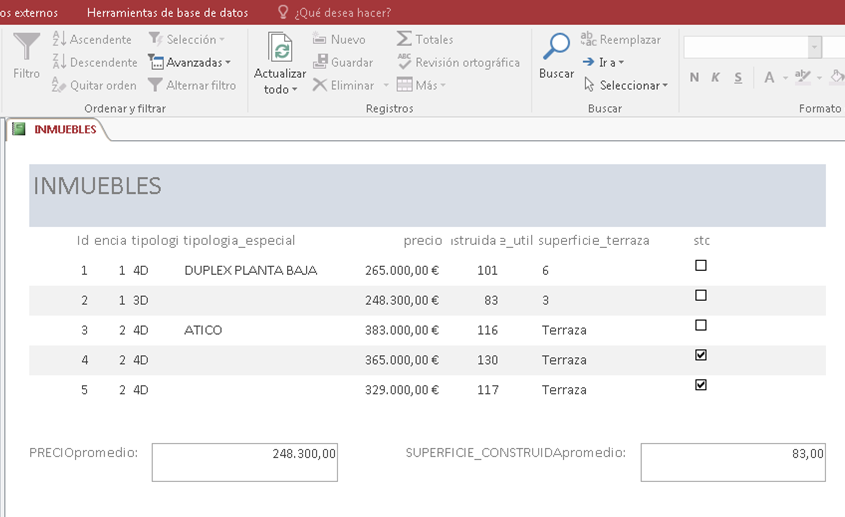Click the Filtro funnel icon

tap(26, 47)
